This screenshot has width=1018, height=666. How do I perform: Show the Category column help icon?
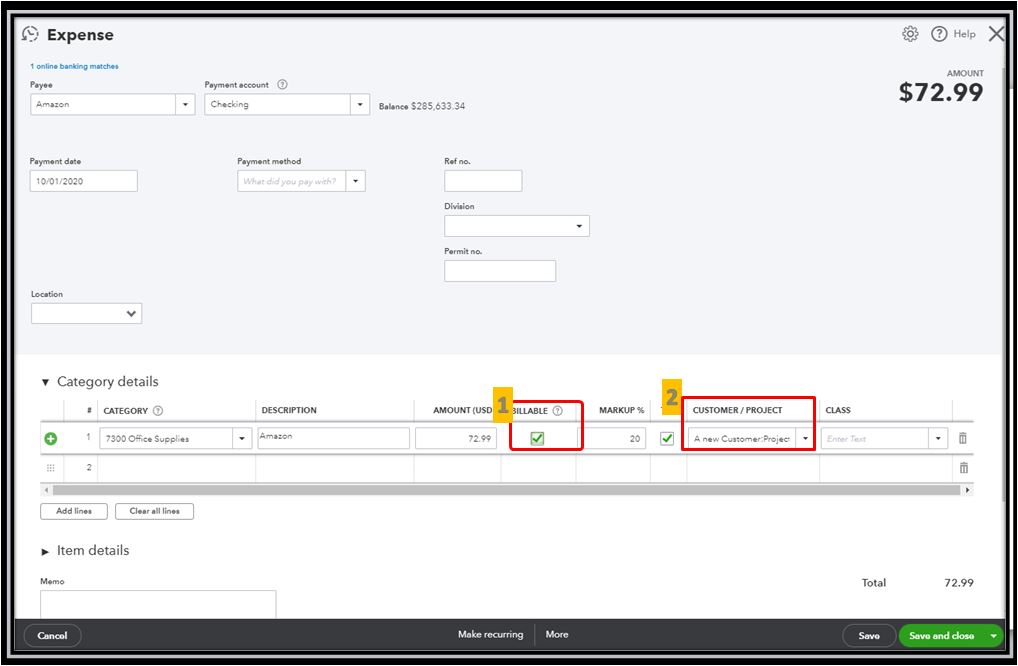click(158, 410)
